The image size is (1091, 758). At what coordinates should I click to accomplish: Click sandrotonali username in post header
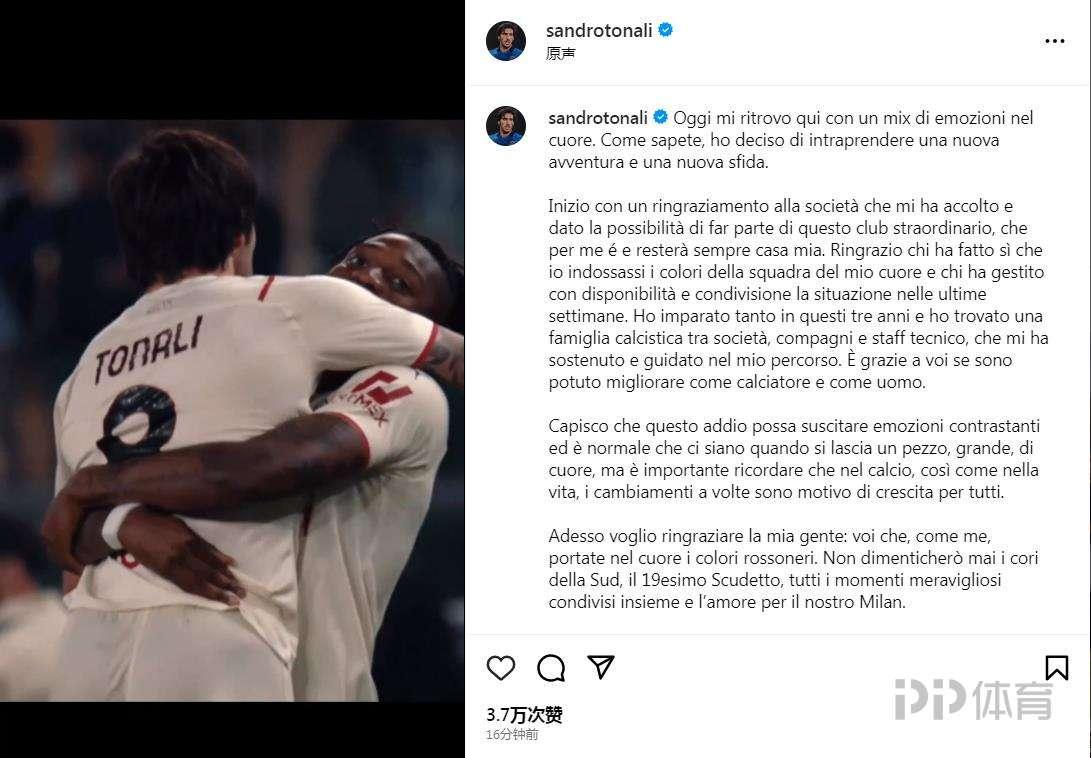(x=599, y=30)
